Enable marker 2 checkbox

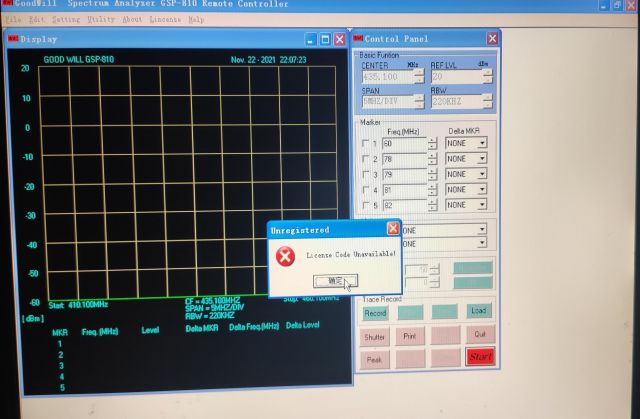366,159
